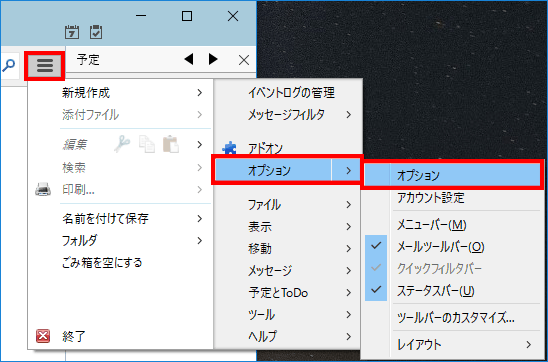
Task: Click the 編集 label
Action: tap(74, 144)
